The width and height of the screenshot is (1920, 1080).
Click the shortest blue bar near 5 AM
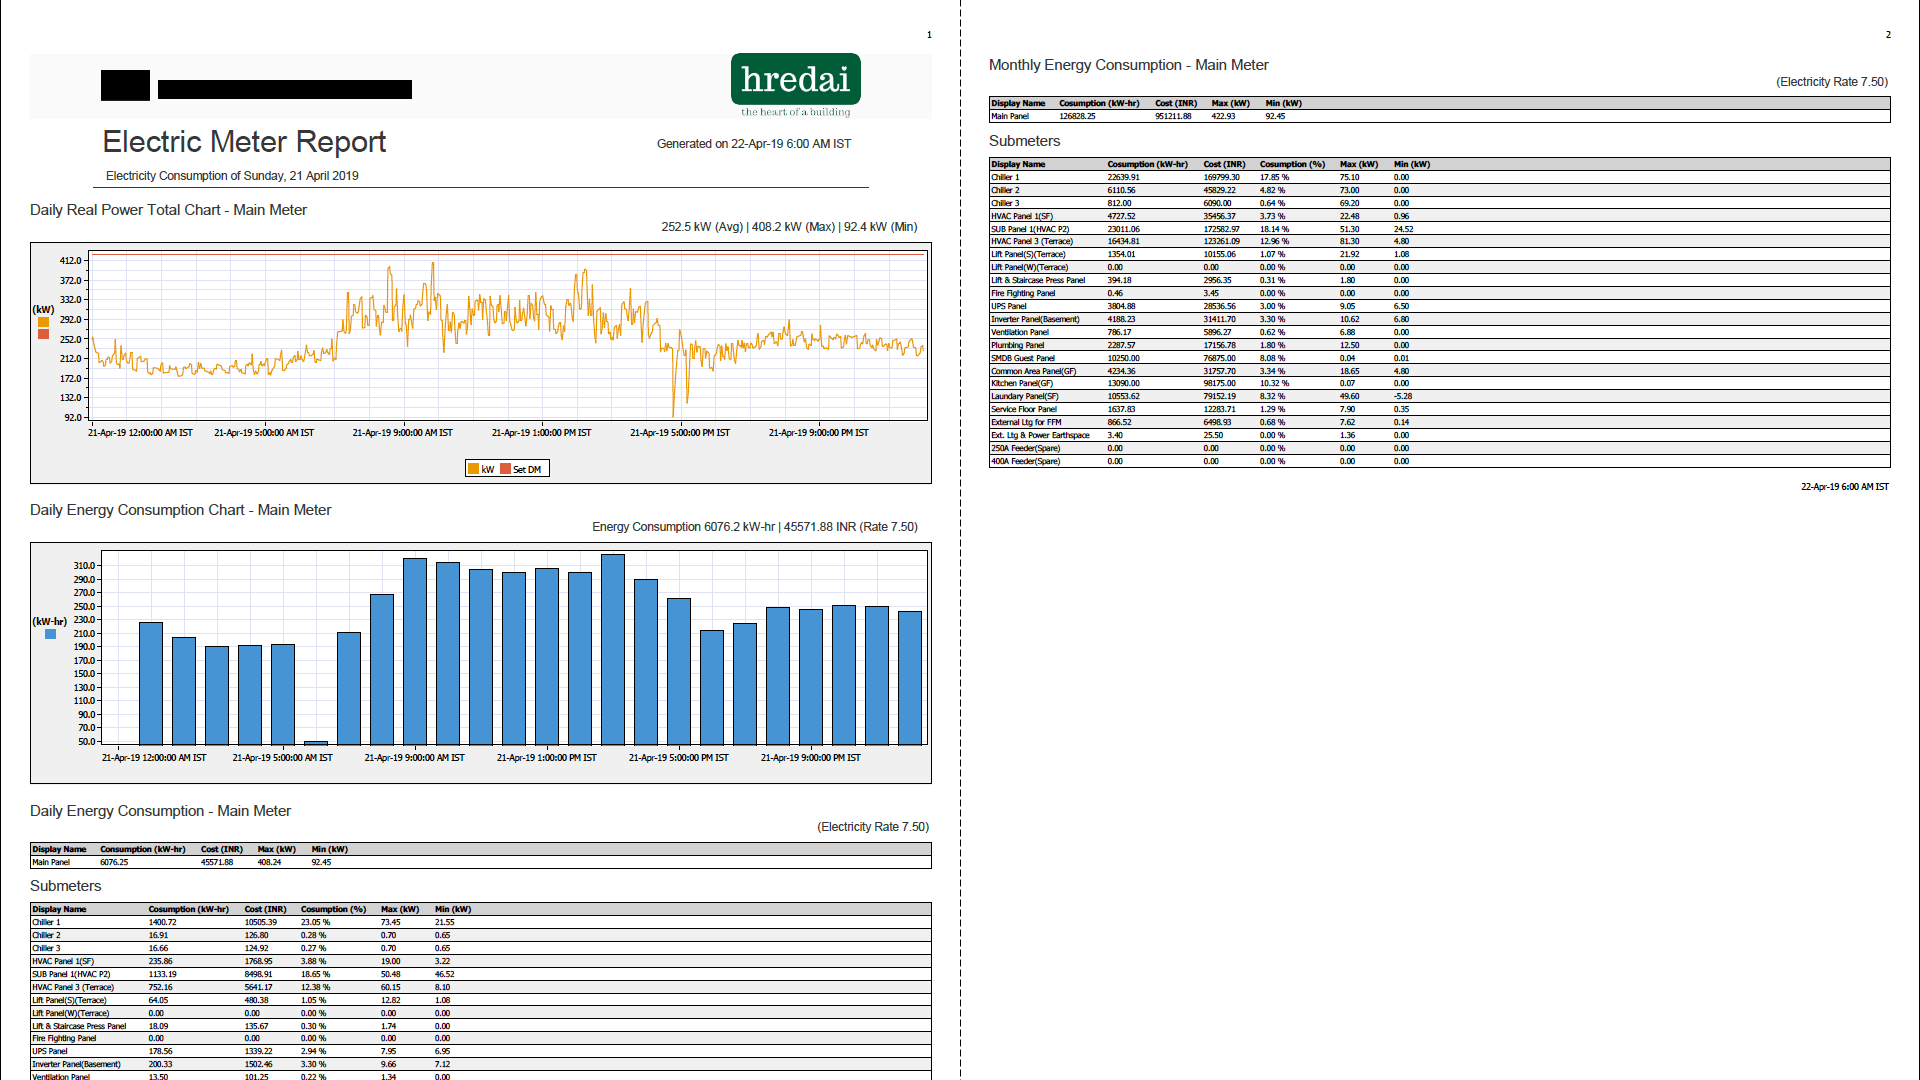click(316, 742)
